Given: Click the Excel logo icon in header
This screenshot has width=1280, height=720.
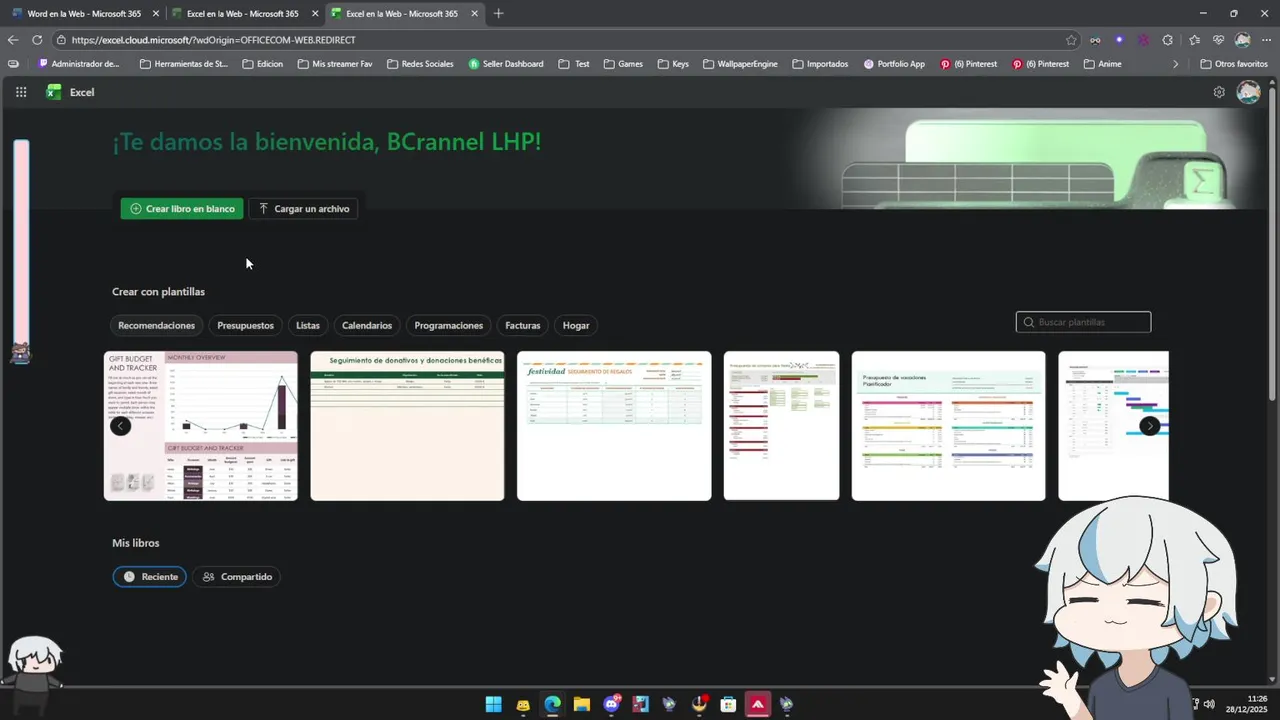Looking at the screenshot, I should 54,92.
